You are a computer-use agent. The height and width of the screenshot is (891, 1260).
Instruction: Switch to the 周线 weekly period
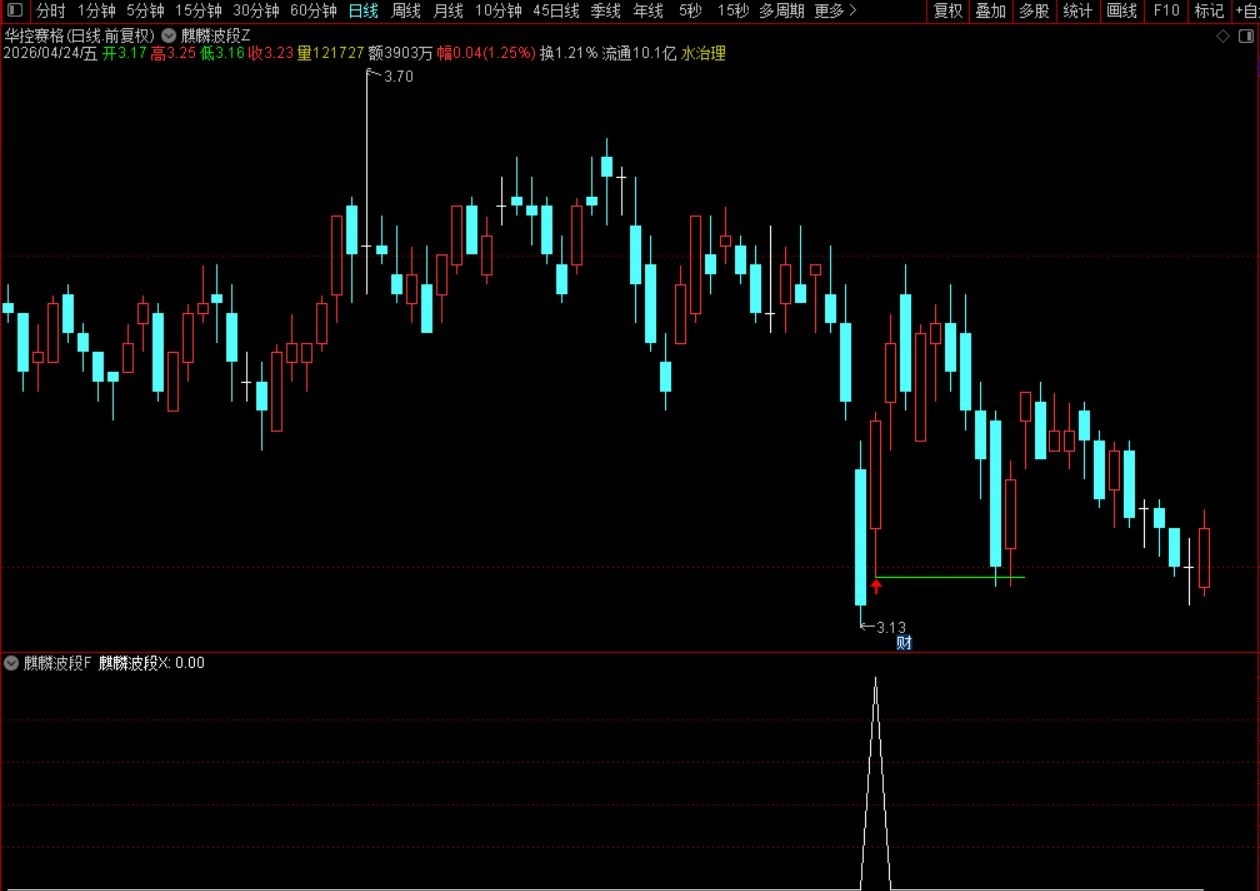coord(406,11)
